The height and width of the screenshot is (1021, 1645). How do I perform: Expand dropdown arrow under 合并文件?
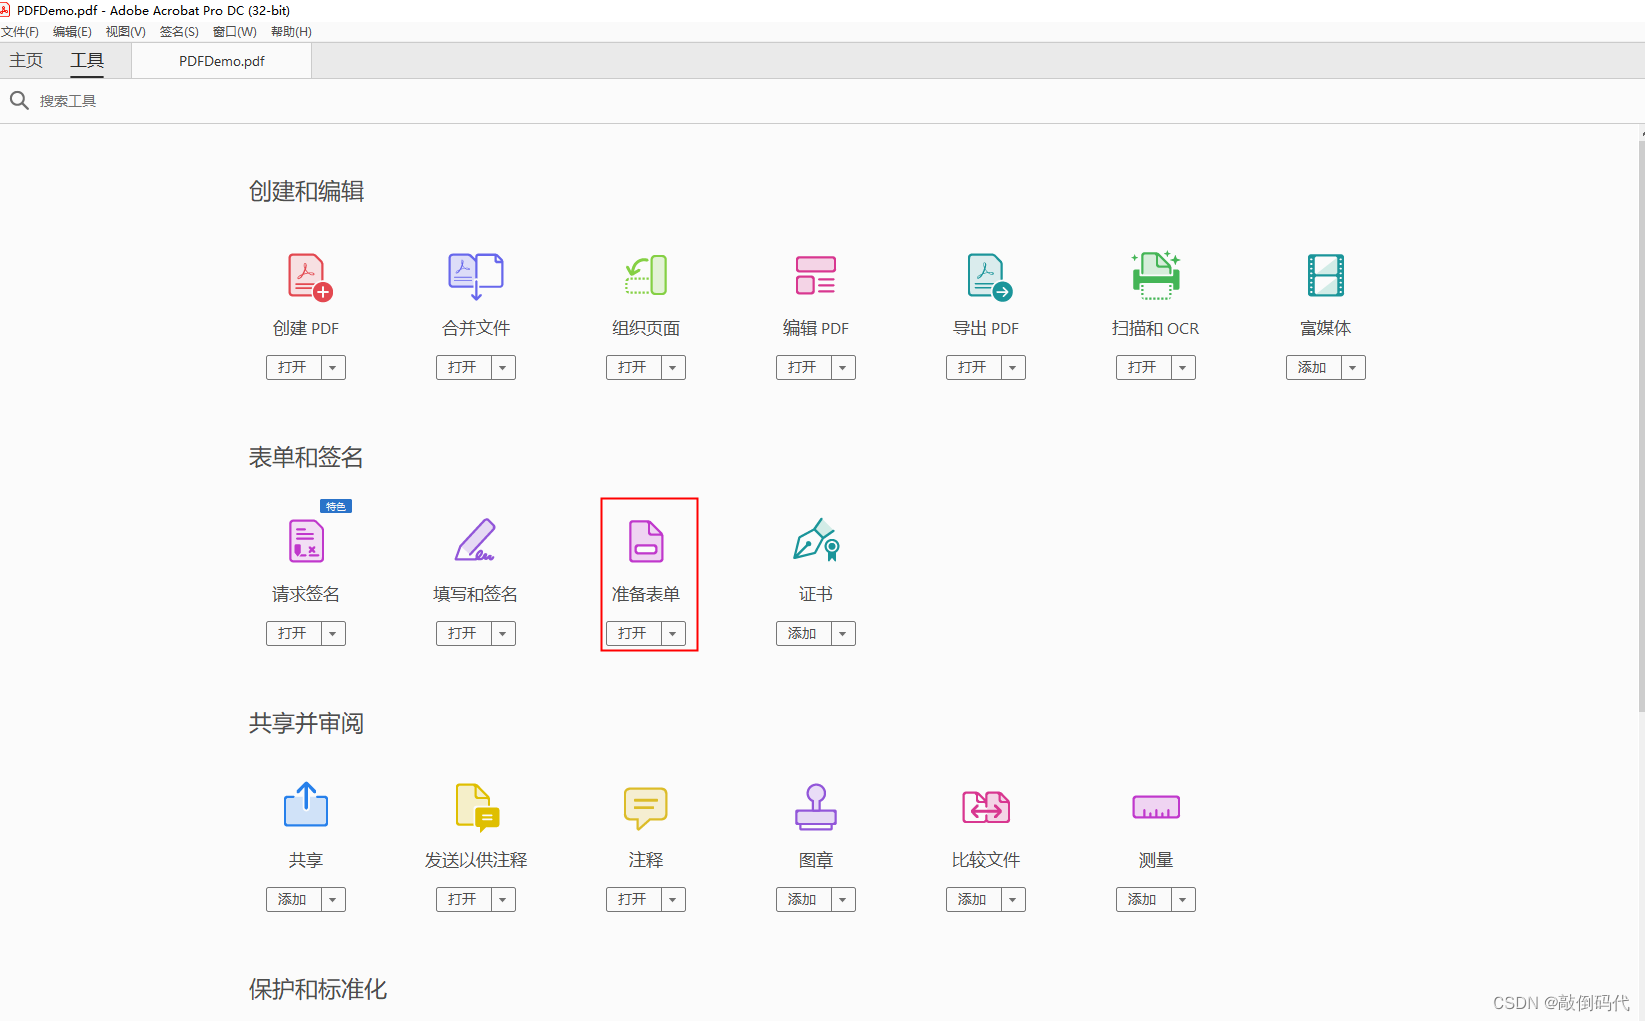(x=503, y=368)
